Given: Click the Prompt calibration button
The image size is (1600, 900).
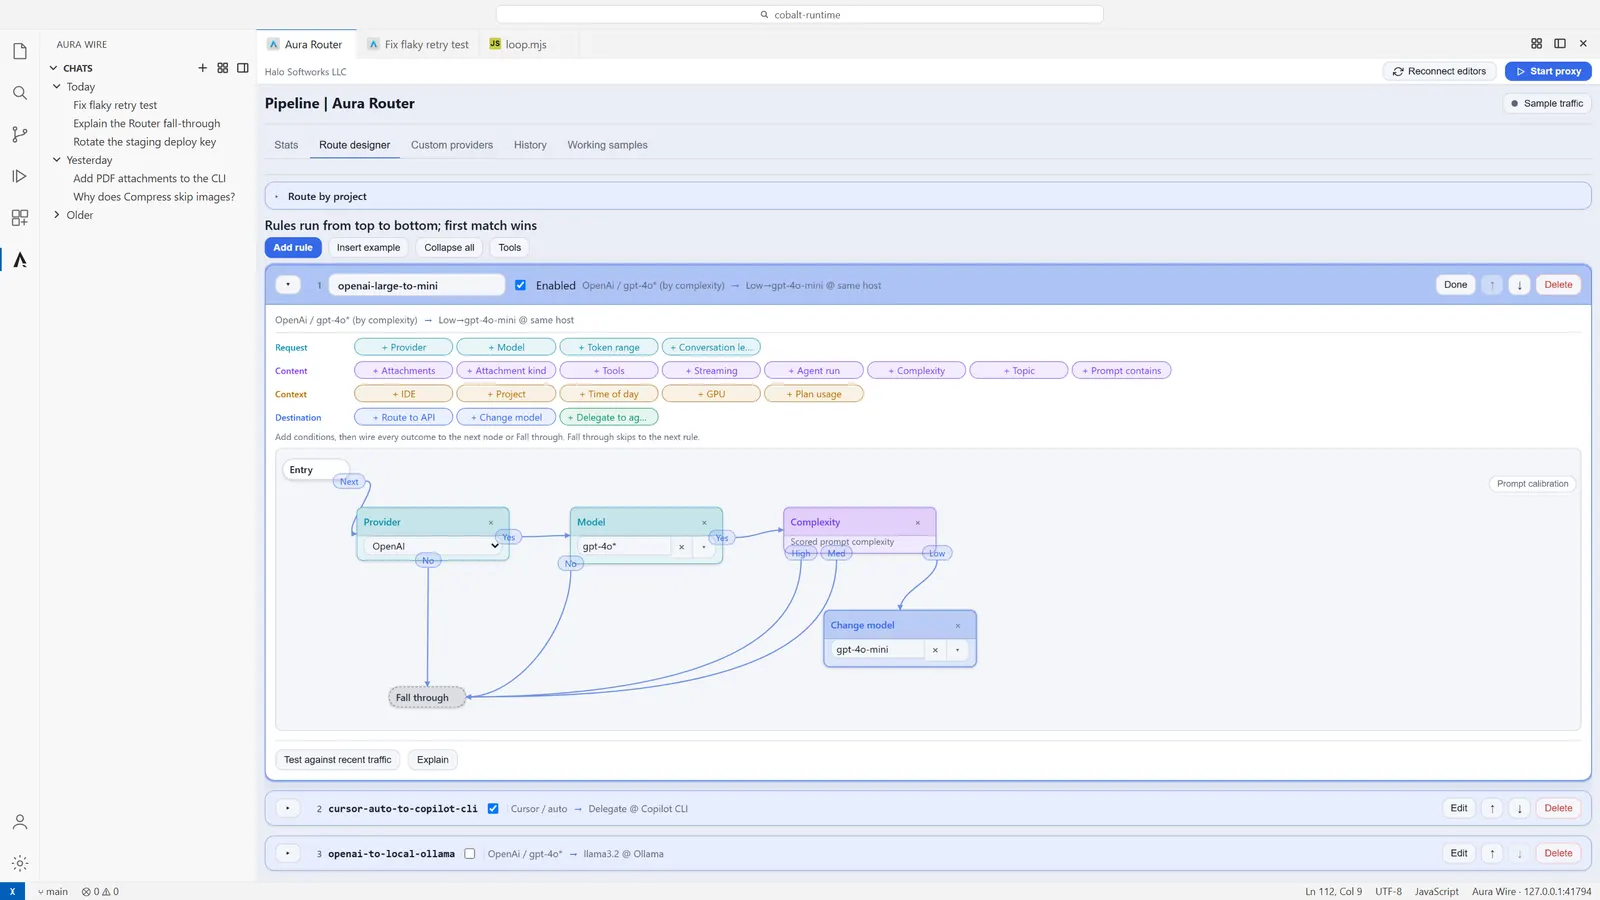Looking at the screenshot, I should (x=1532, y=484).
